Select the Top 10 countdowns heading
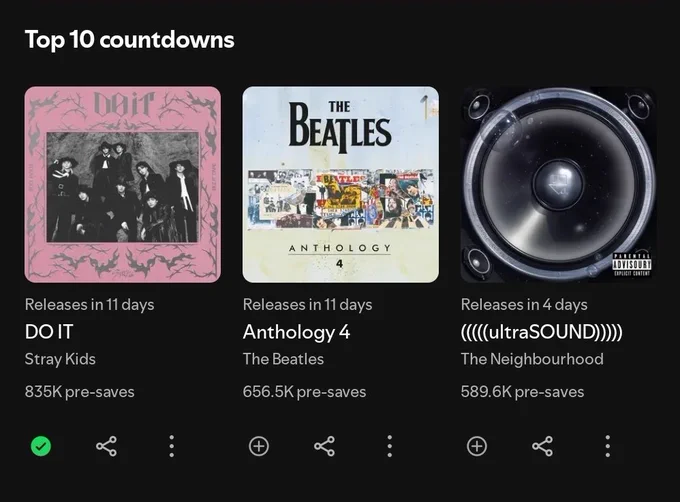 click(130, 40)
